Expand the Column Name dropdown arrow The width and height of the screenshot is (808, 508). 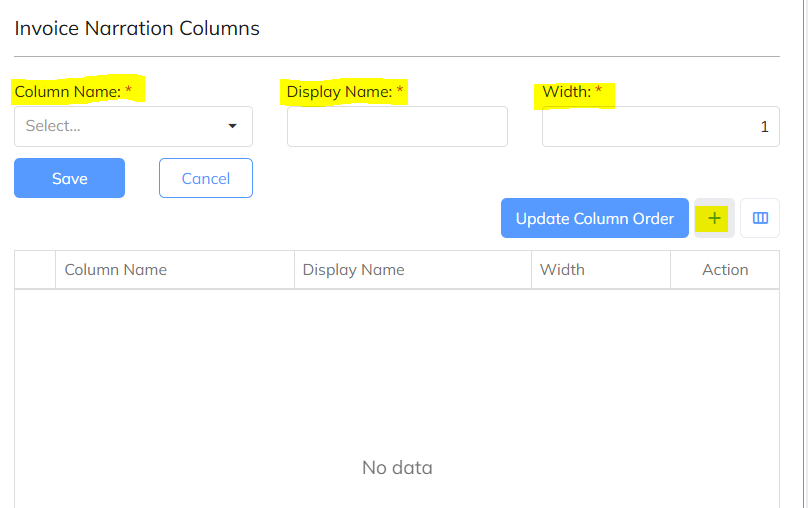click(233, 126)
